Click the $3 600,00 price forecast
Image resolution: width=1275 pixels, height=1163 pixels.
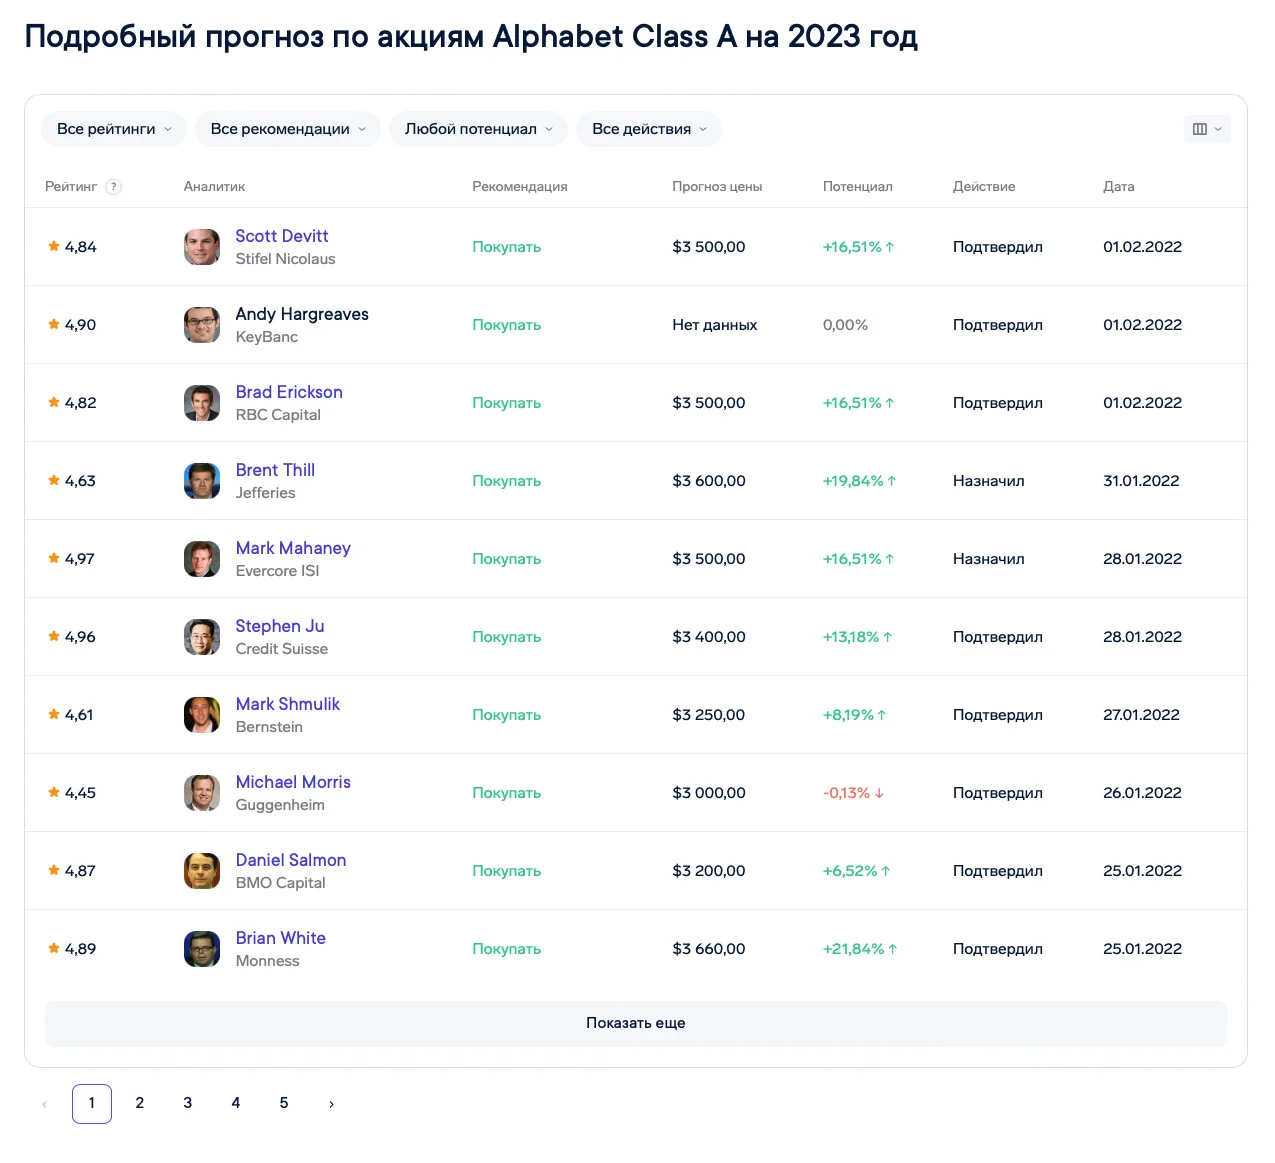click(x=709, y=481)
